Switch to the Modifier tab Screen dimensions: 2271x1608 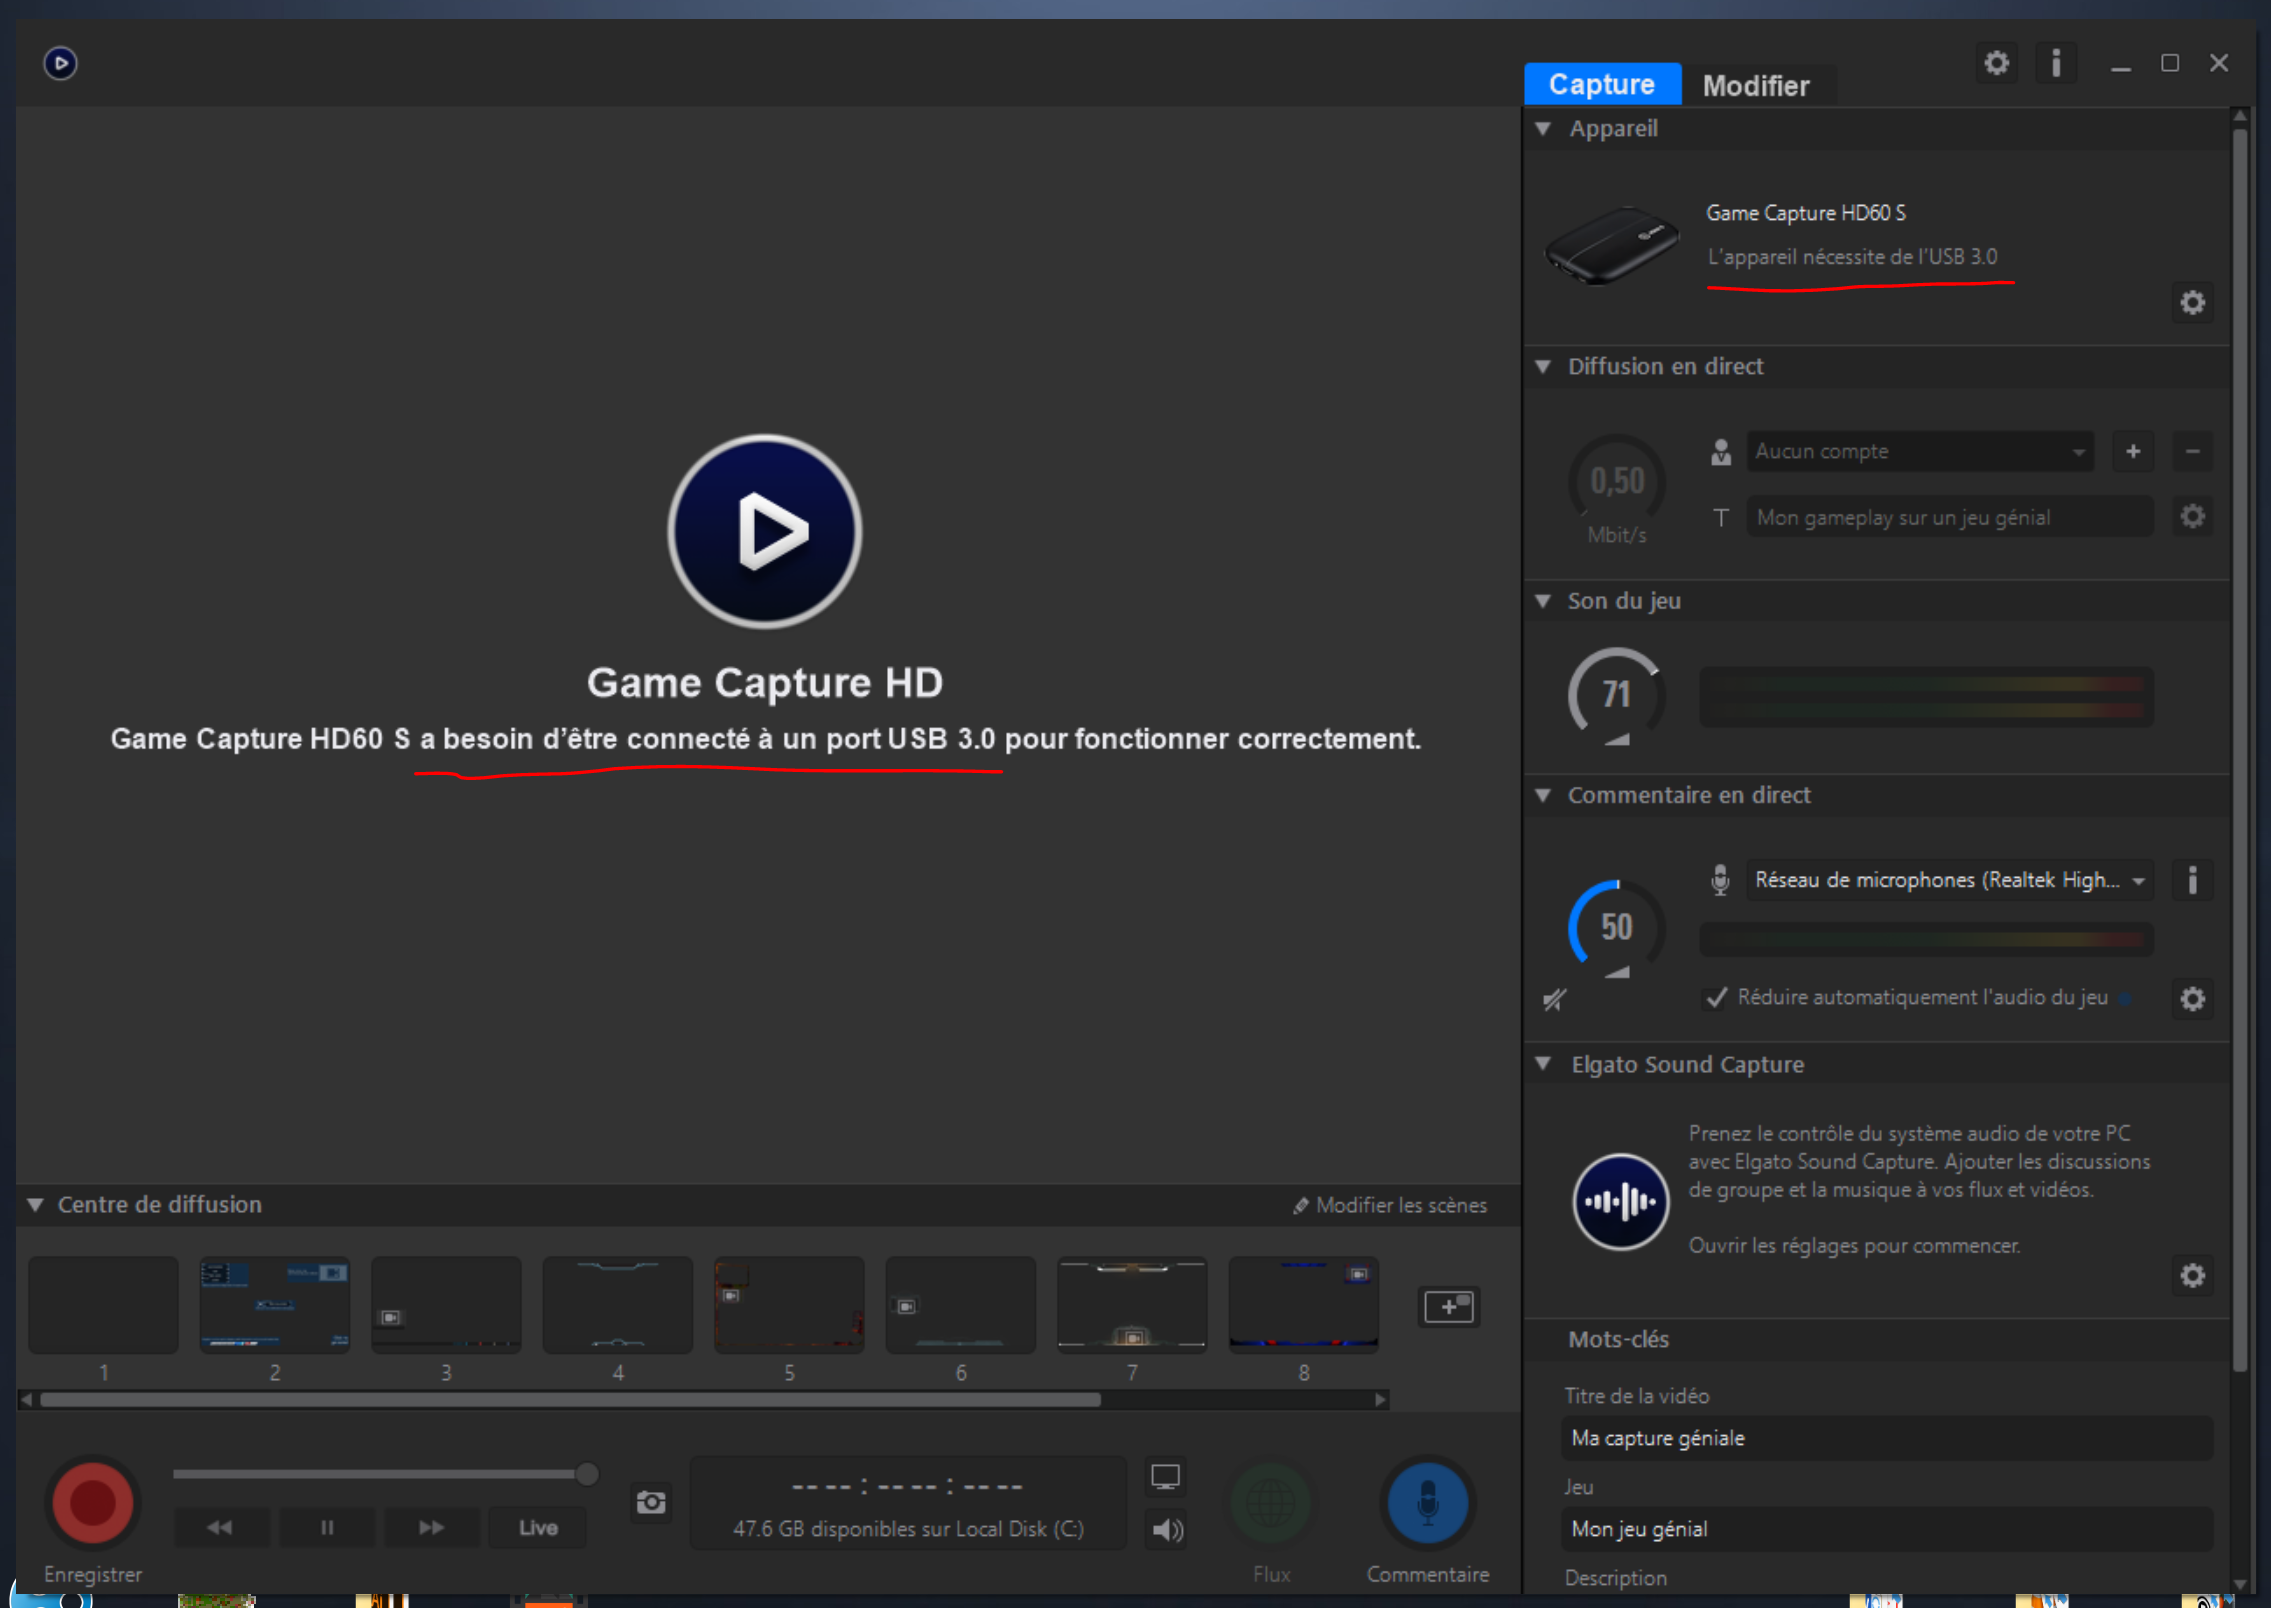(1755, 86)
